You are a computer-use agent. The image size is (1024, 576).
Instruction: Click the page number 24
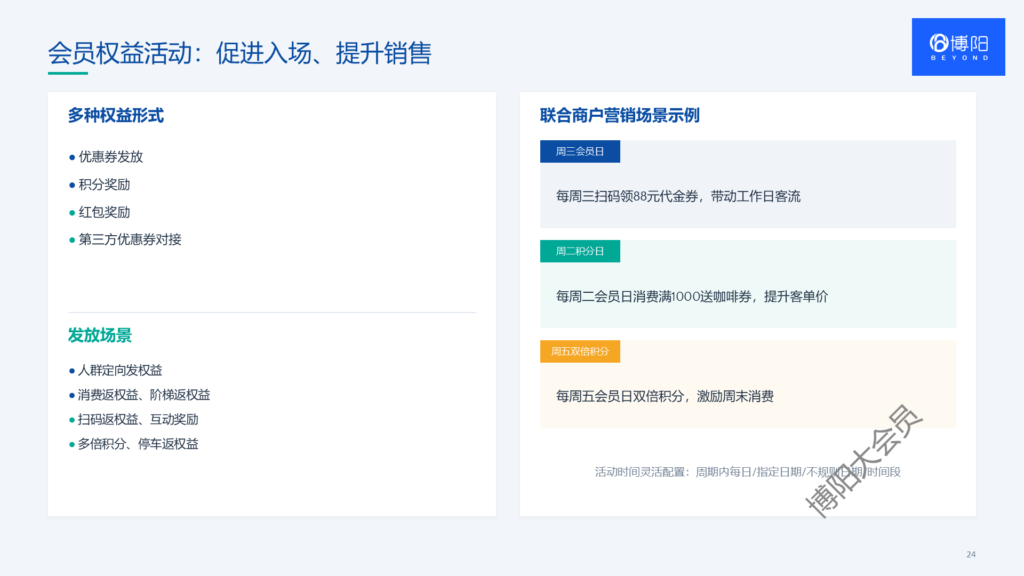[970, 554]
